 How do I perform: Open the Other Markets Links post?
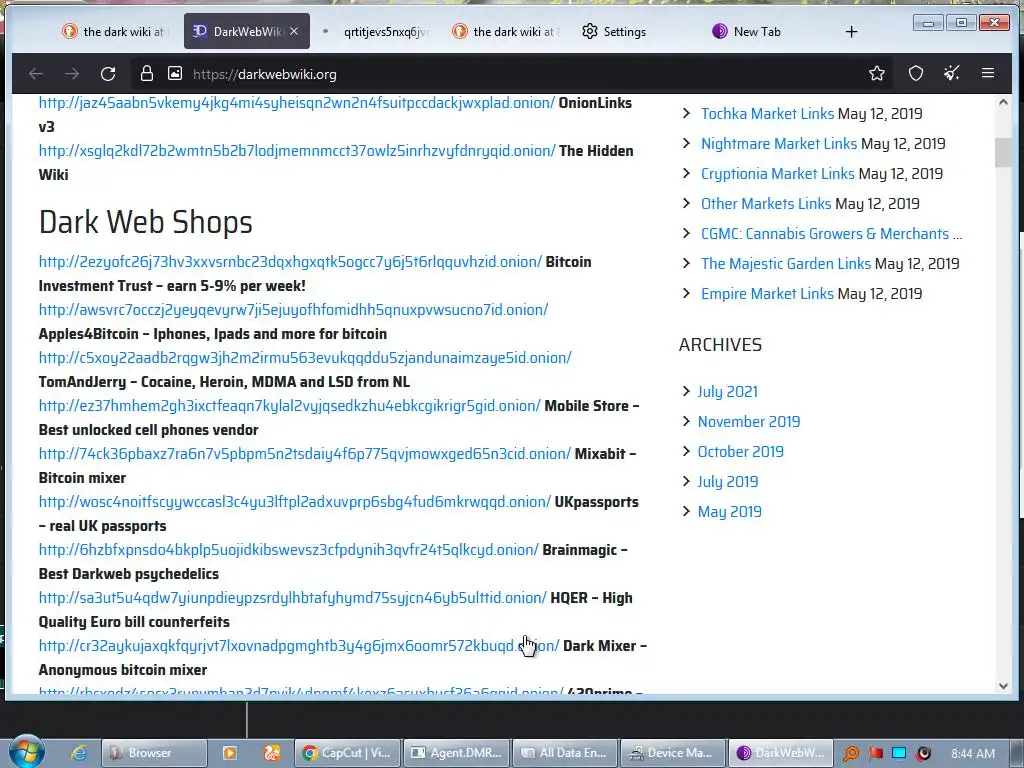coord(765,203)
